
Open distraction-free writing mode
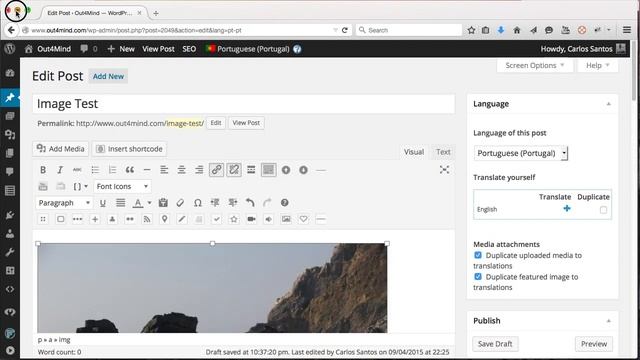coord(444,170)
